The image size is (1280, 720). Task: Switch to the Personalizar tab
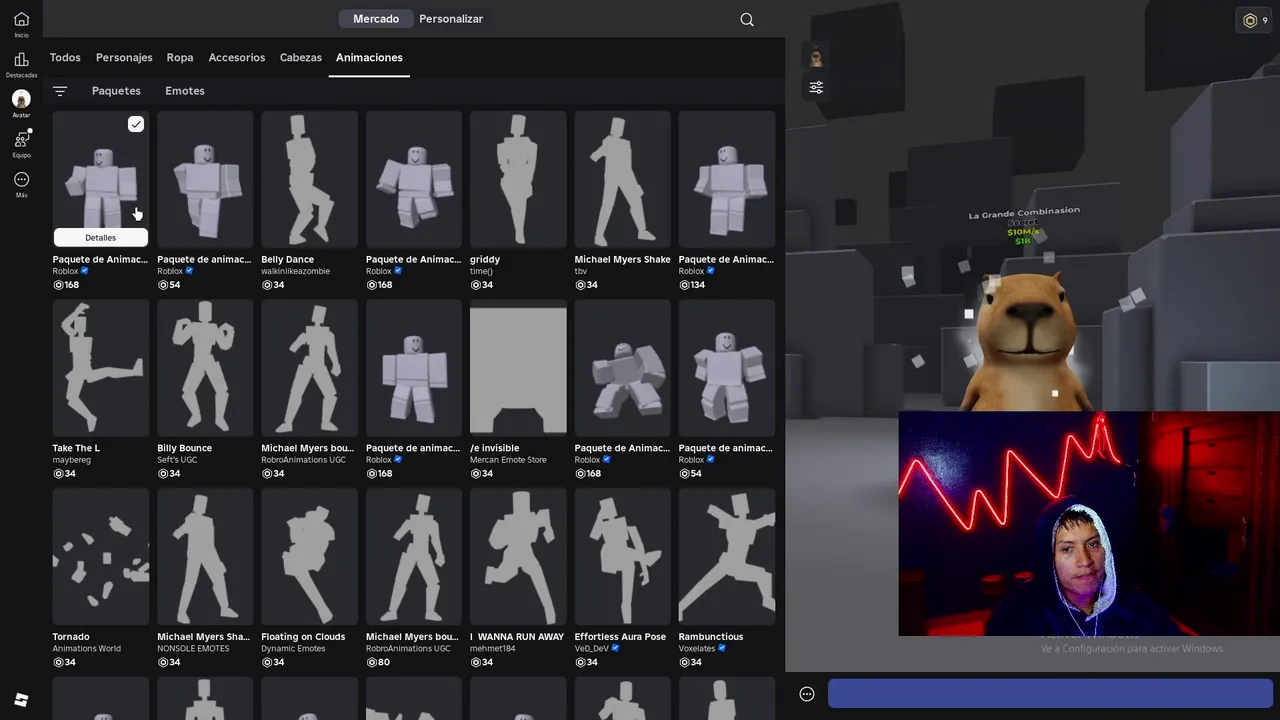[x=451, y=19]
